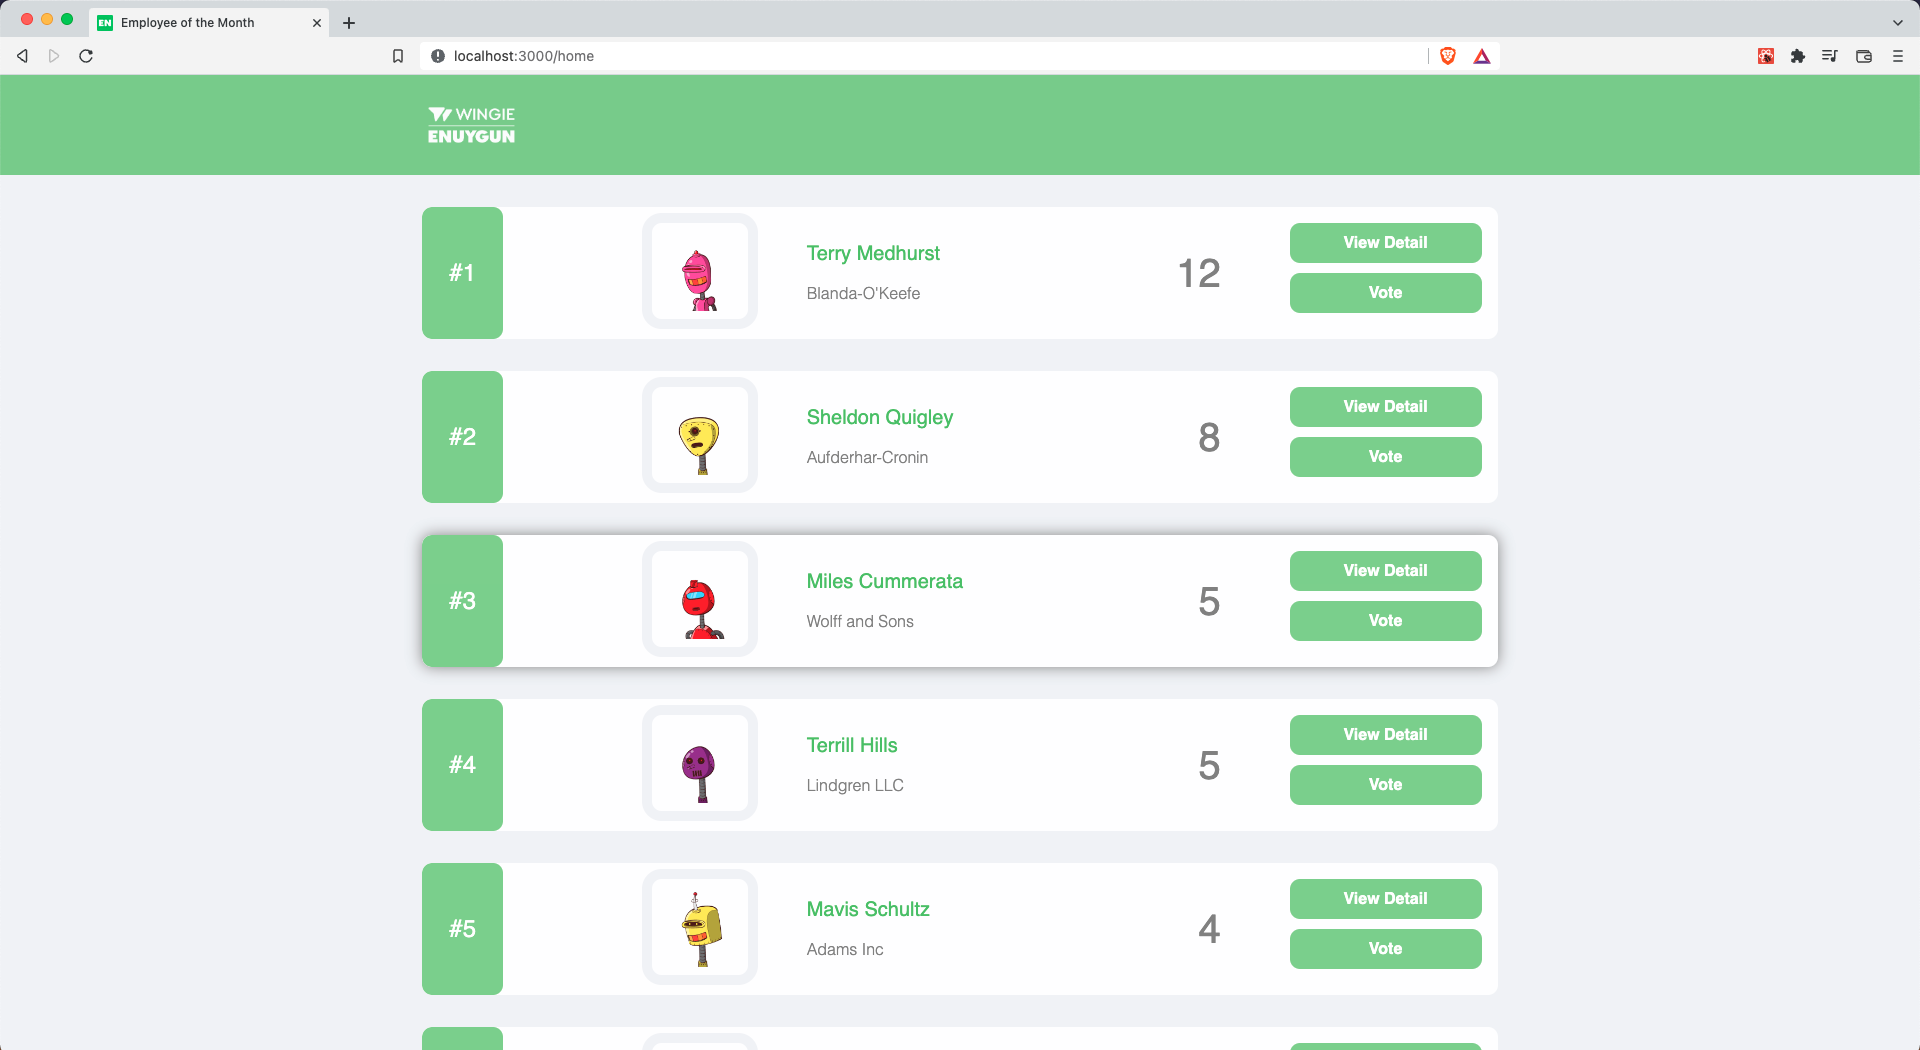The height and width of the screenshot is (1050, 1920).
Task: Open Miles Cummerata's name link
Action: tap(884, 581)
